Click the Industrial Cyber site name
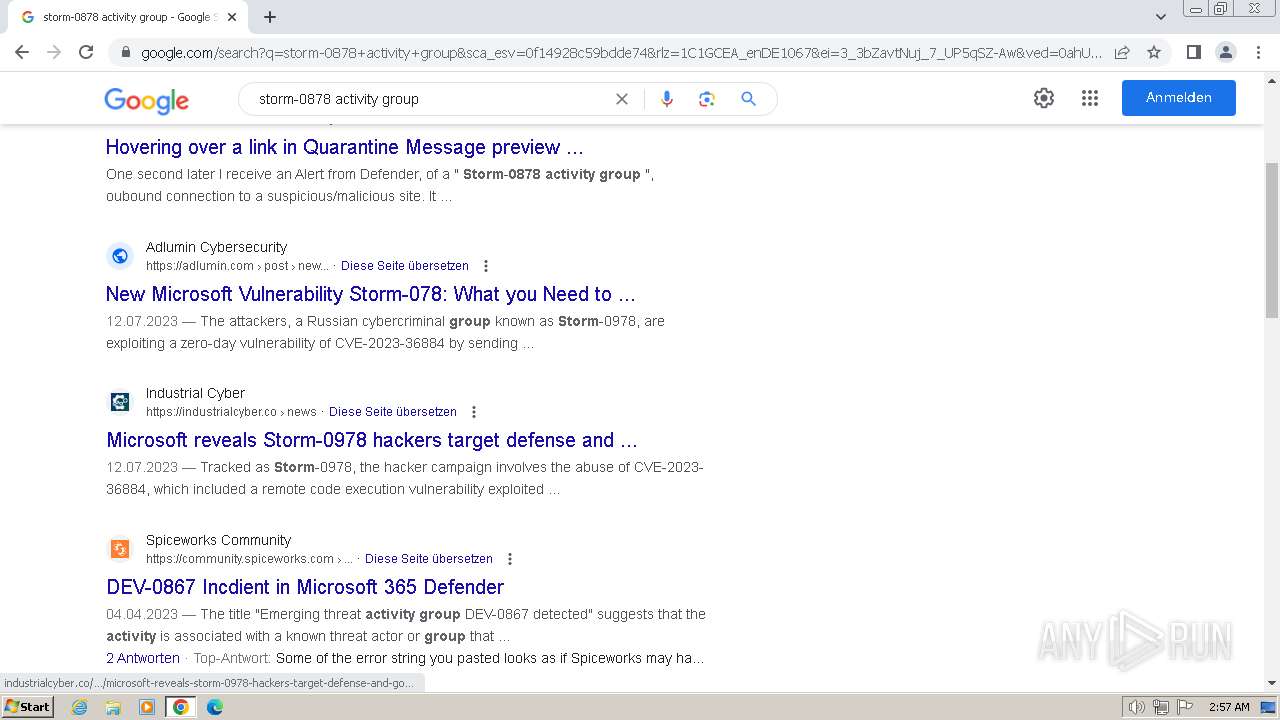 [195, 393]
